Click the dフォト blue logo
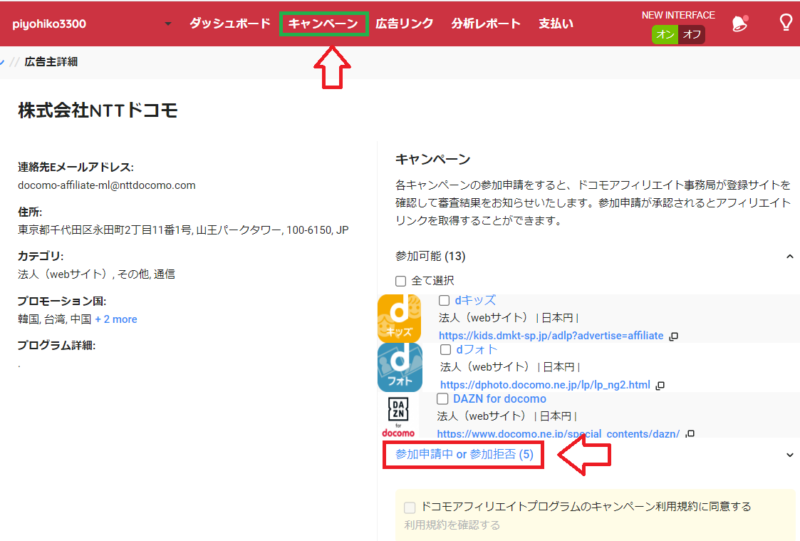 [x=399, y=367]
